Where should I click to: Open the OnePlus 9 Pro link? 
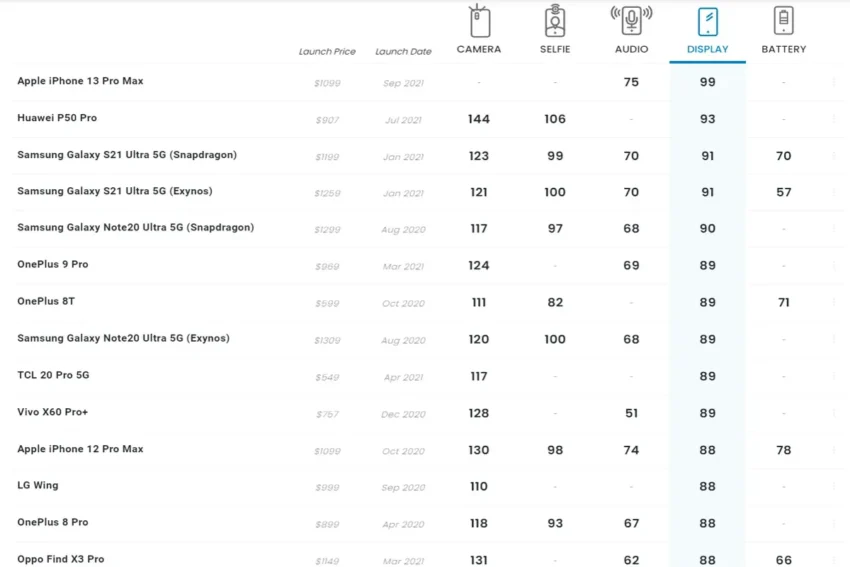pos(53,265)
